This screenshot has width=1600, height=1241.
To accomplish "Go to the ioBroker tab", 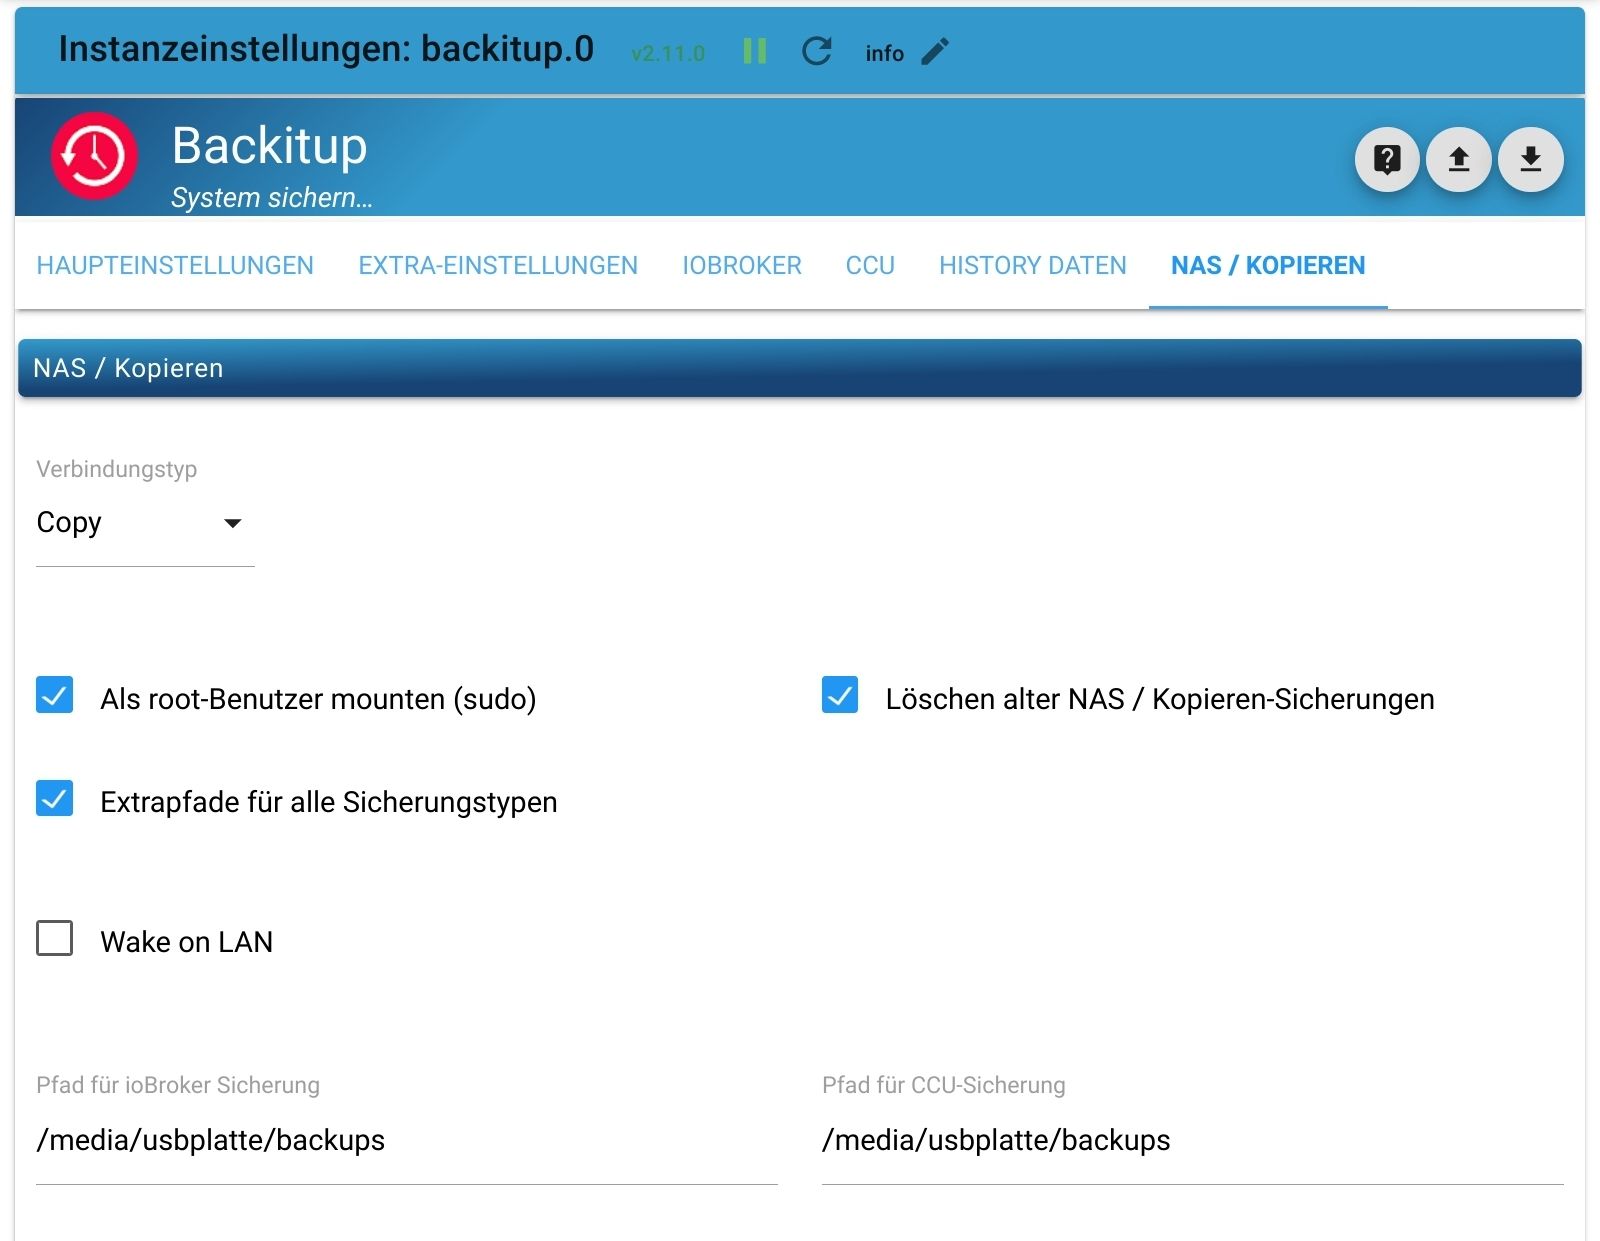I will point(742,265).
